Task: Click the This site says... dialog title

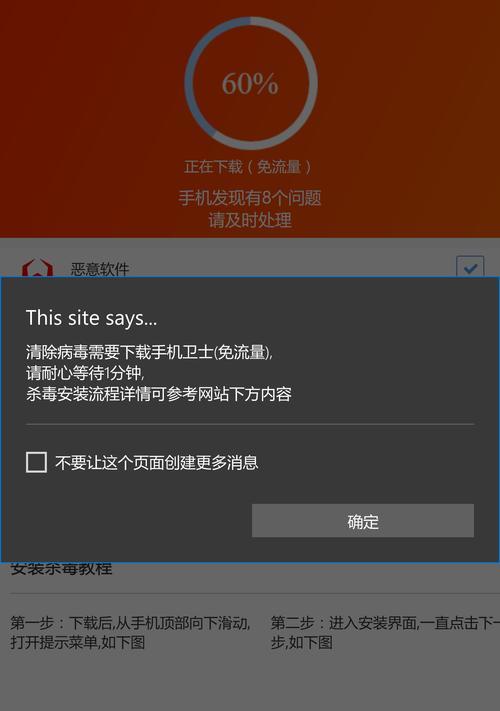Action: [x=92, y=318]
